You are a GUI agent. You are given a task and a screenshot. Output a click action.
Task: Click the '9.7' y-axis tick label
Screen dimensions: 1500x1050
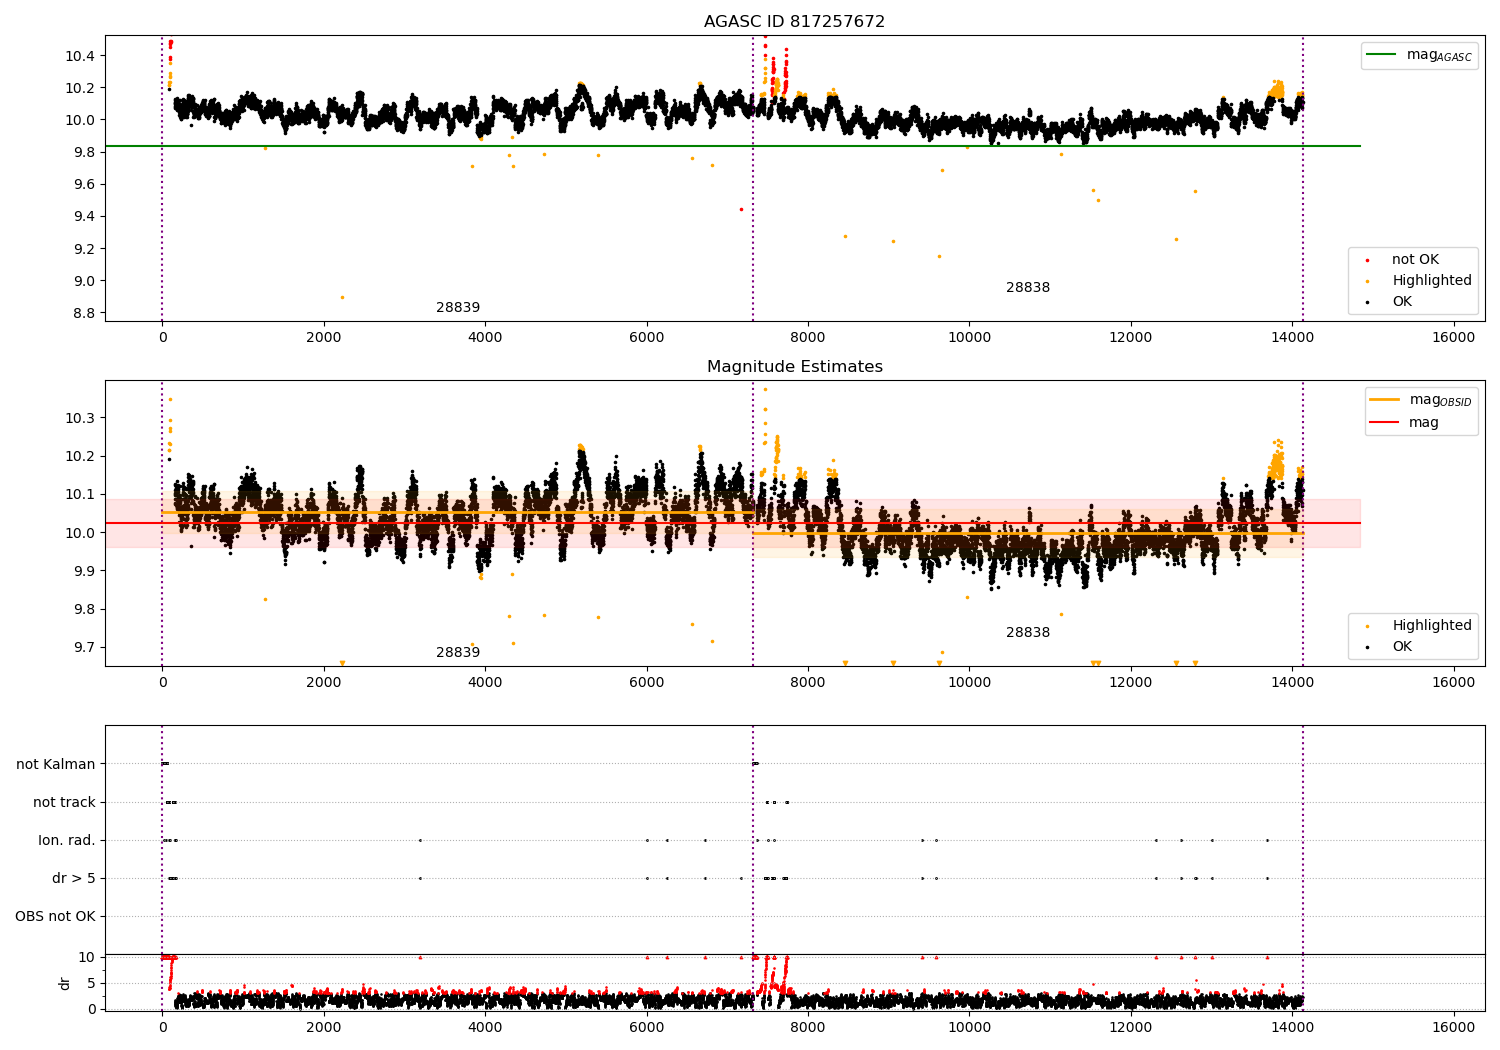[x=84, y=647]
